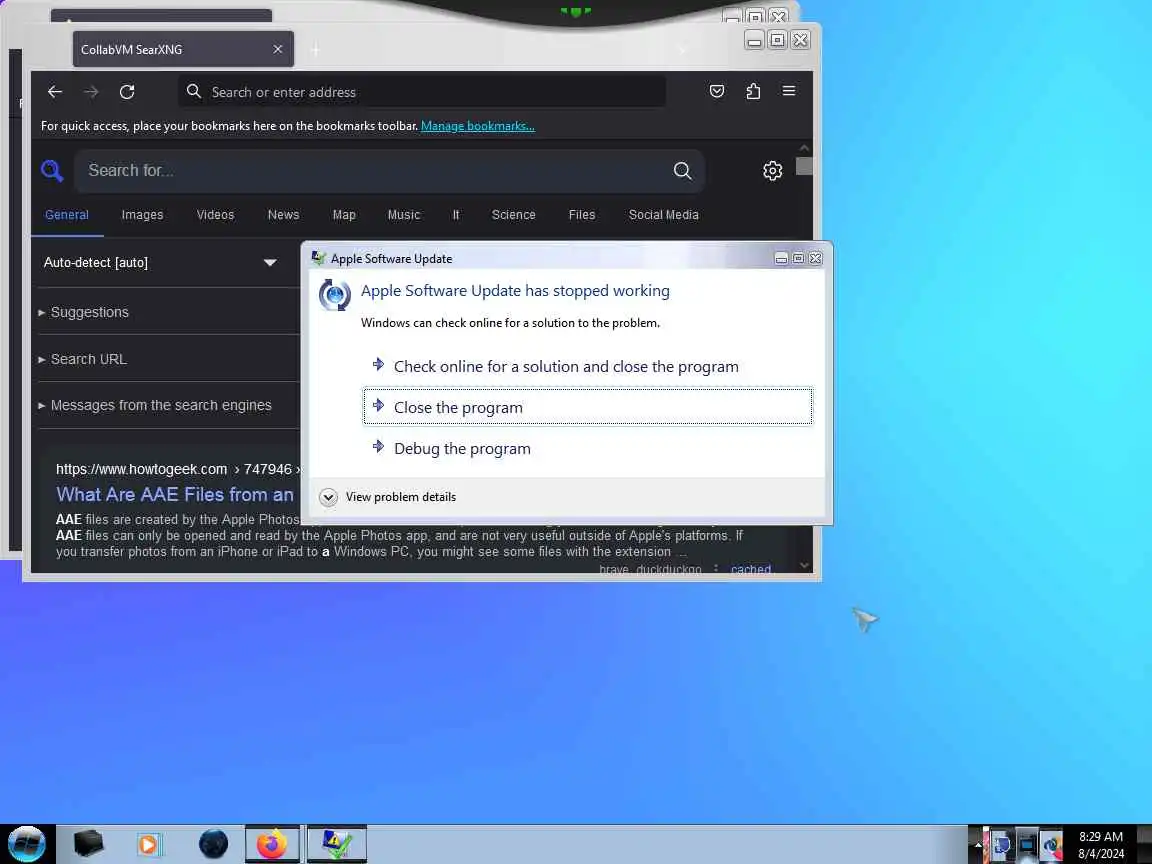Switch to Firefox taskbar button
This screenshot has width=1152, height=864.
pyautogui.click(x=272, y=844)
